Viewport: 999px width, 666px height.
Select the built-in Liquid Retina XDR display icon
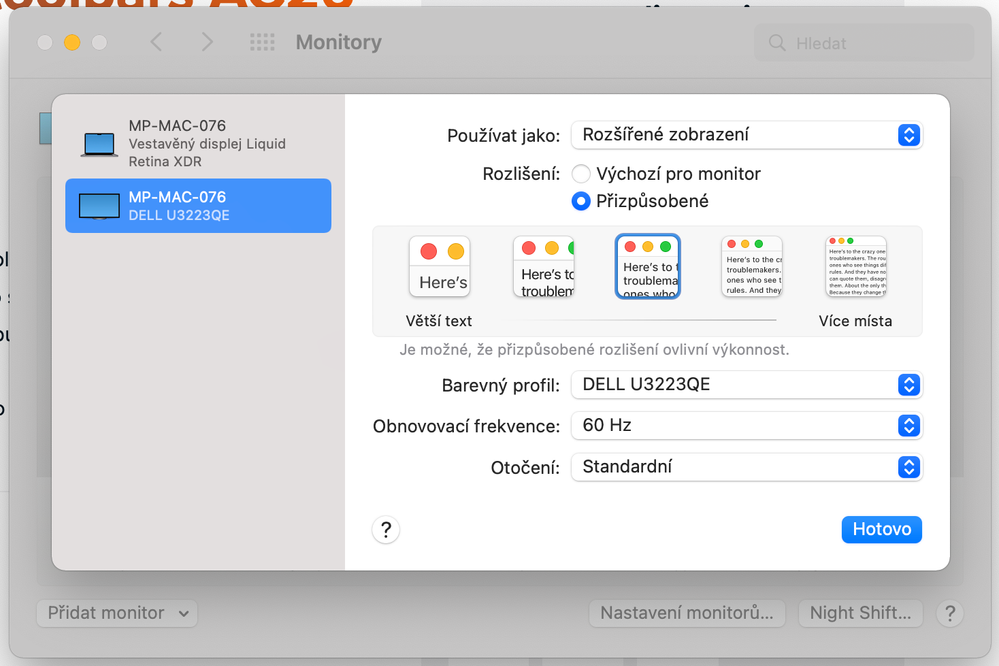click(x=98, y=143)
